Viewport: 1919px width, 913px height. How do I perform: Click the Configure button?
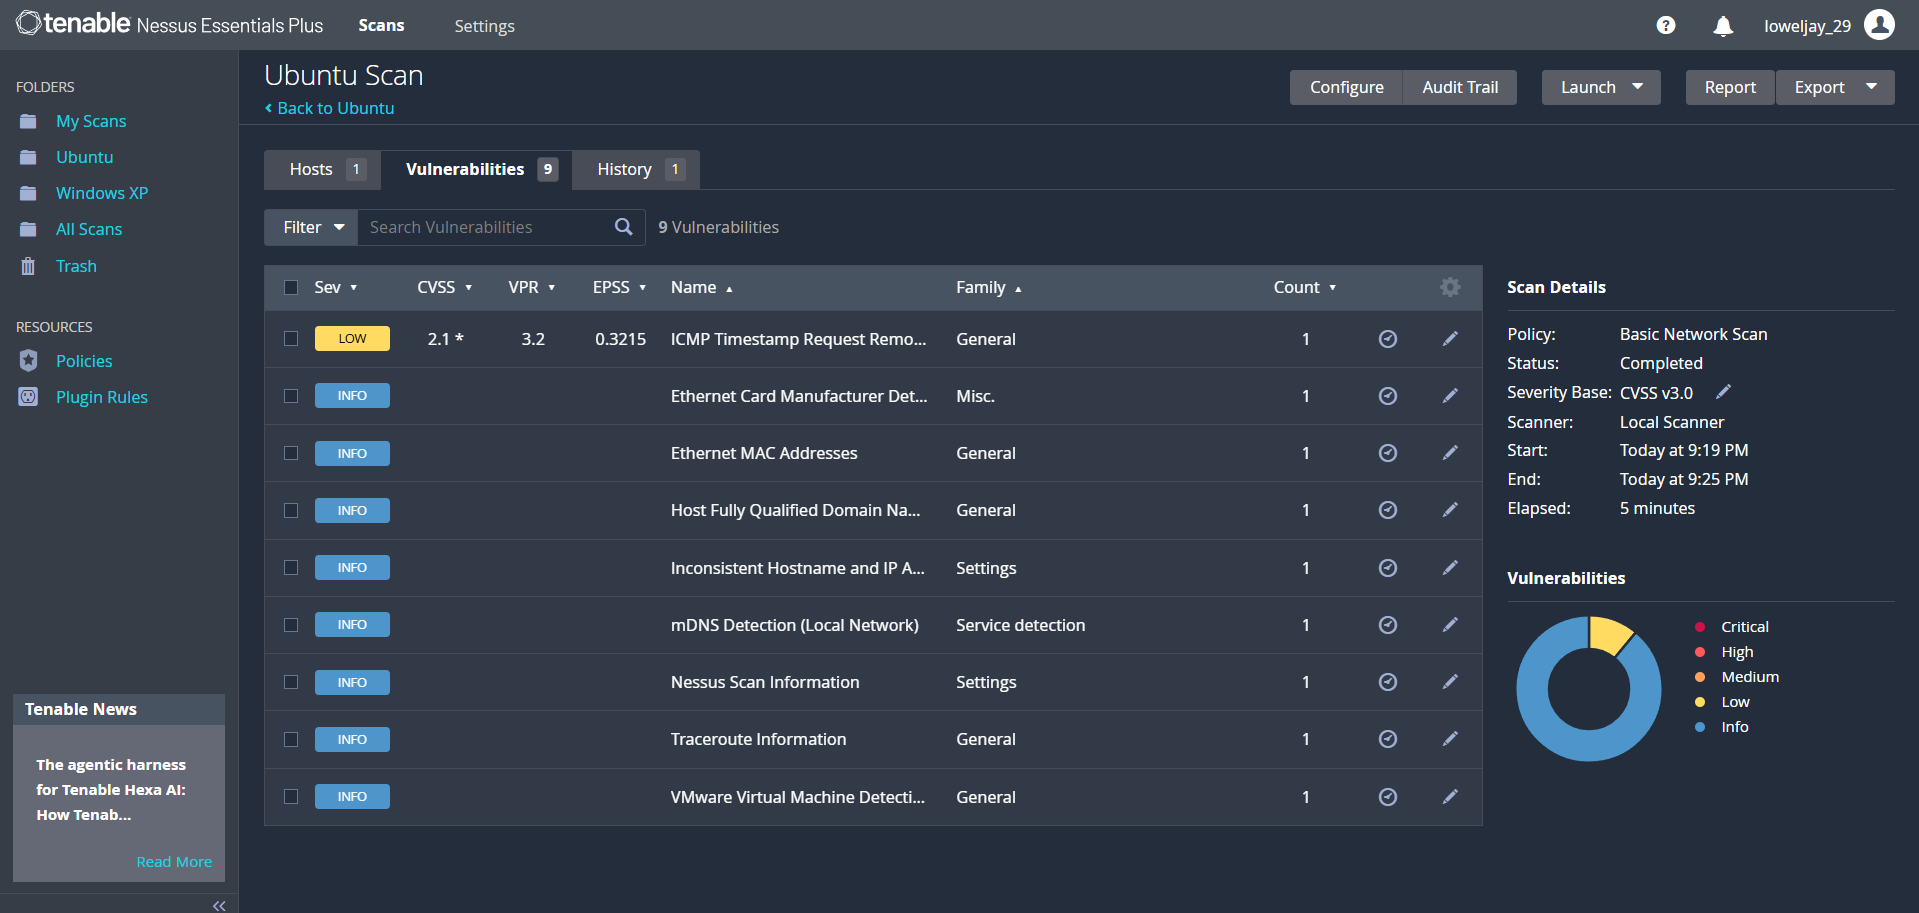pyautogui.click(x=1346, y=87)
